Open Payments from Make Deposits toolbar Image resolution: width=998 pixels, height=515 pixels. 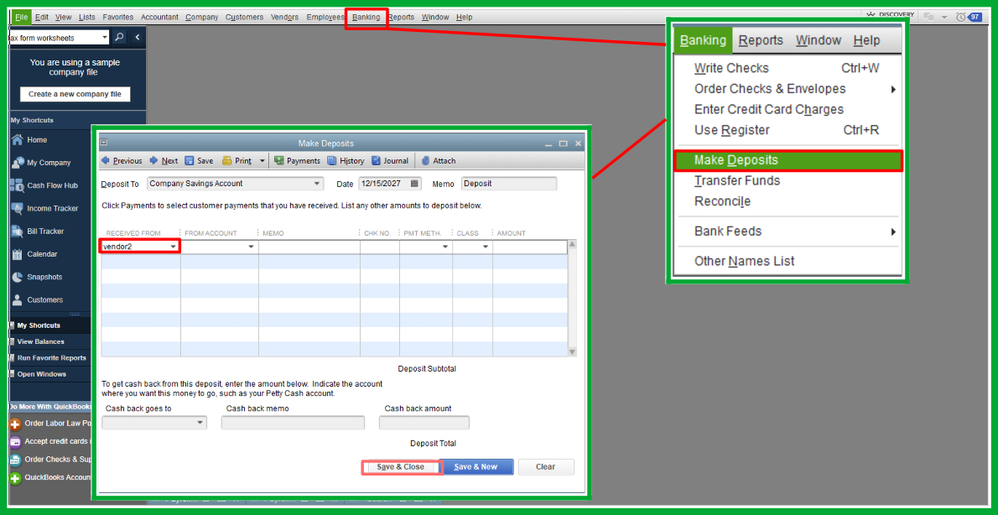coord(297,161)
